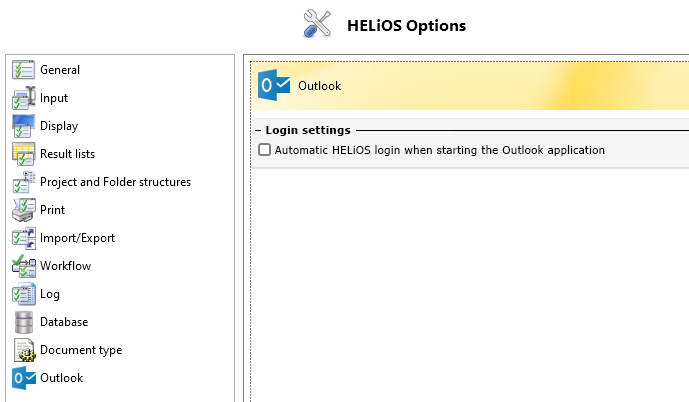Viewport: 689px width, 402px height.
Task: Click the Log category icon
Action: click(x=23, y=294)
